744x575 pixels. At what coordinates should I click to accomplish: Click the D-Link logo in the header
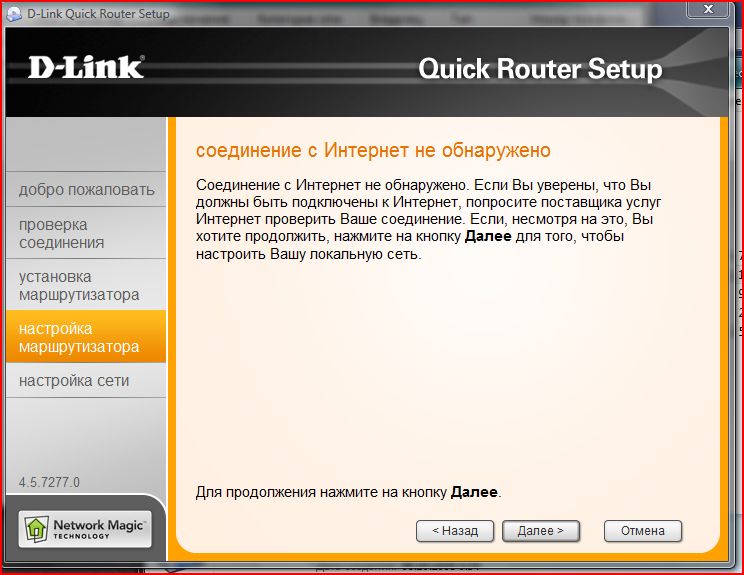86,67
